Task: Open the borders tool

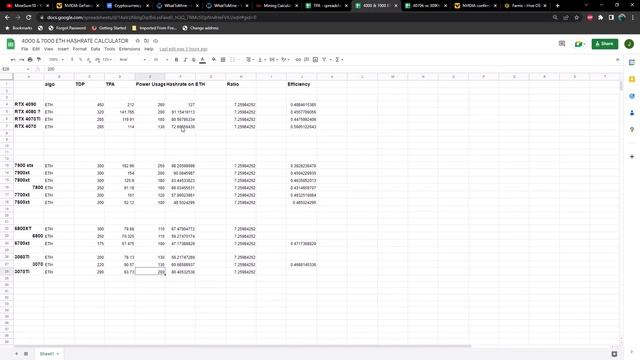Action: coord(223,60)
